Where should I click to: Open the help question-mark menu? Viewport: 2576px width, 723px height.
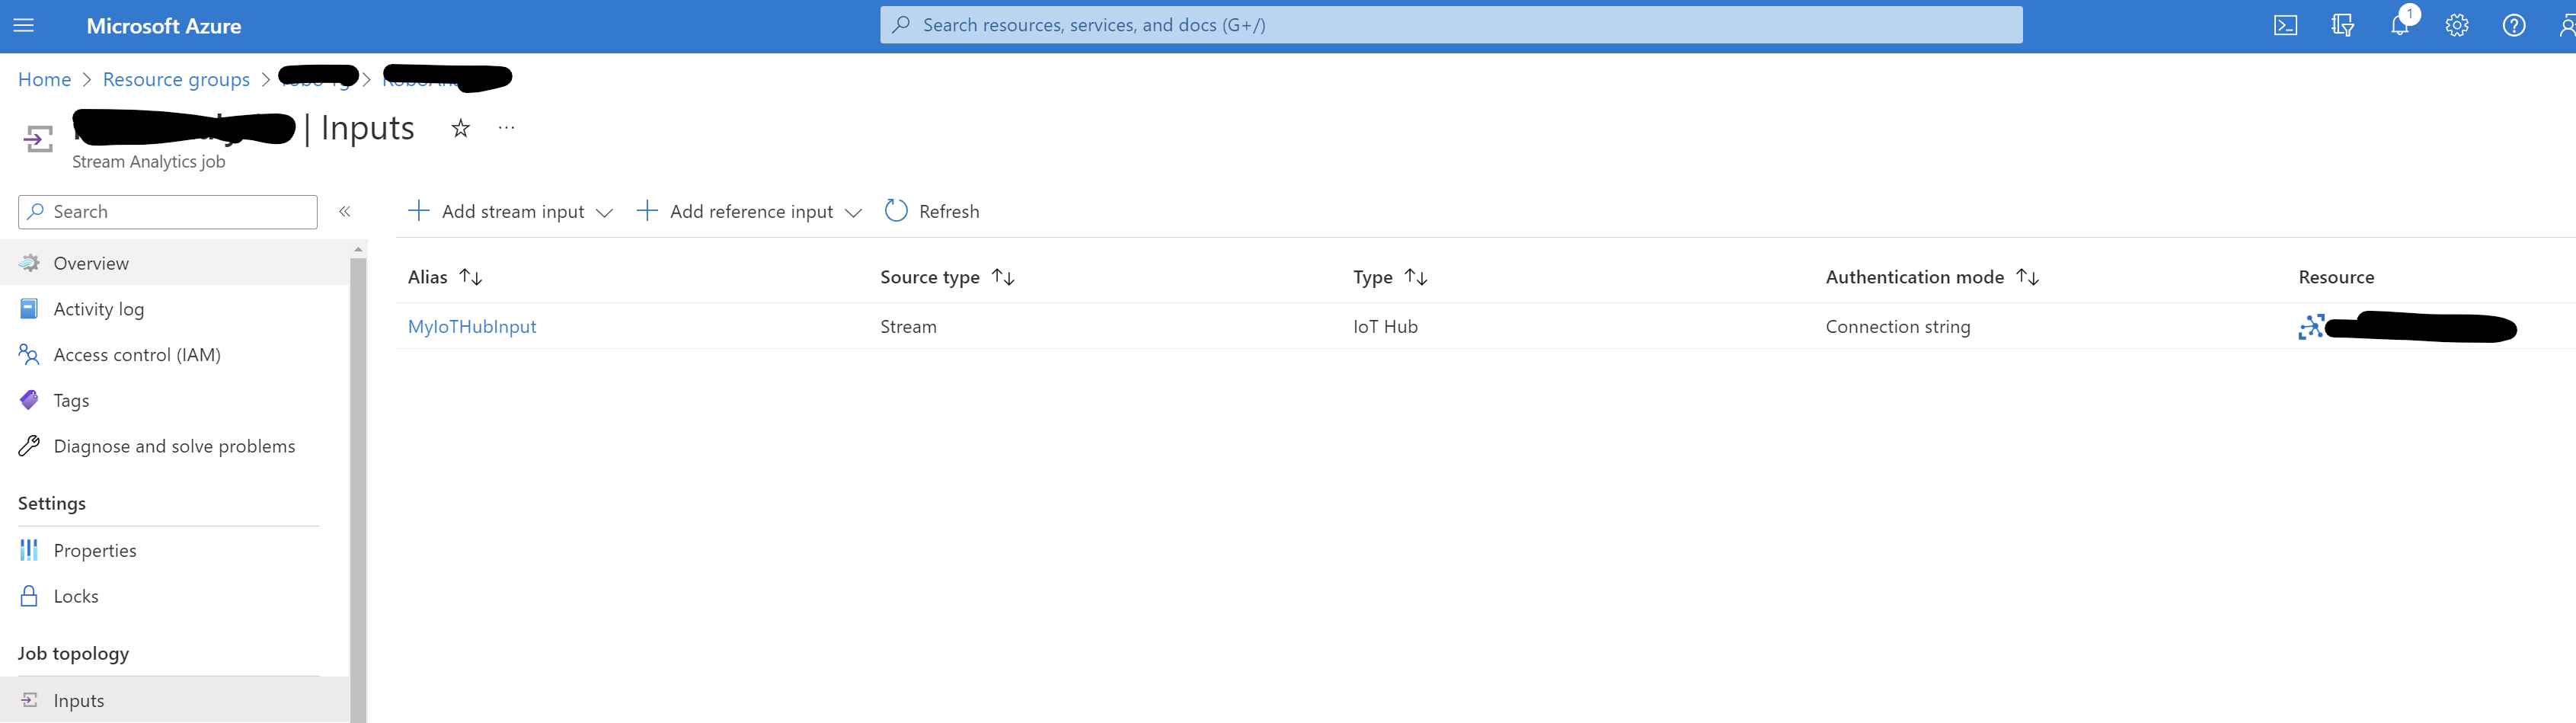[2513, 25]
